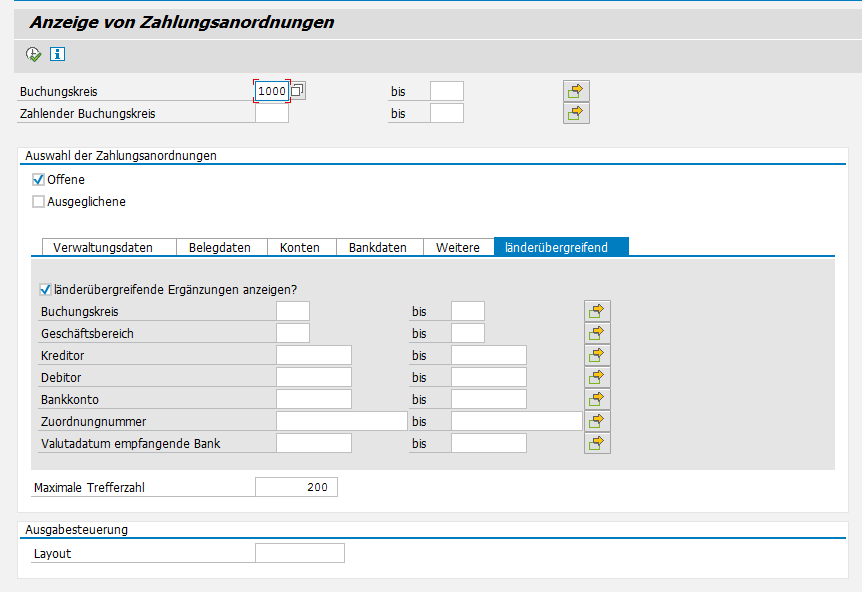Uncheck the Offene checkbox
Image resolution: width=862 pixels, height=592 pixels.
click(x=39, y=180)
